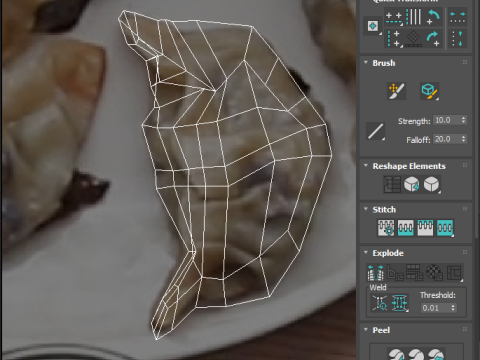Activate the Paint Move brush tool
The width and height of the screenshot is (480, 360).
[x=397, y=91]
